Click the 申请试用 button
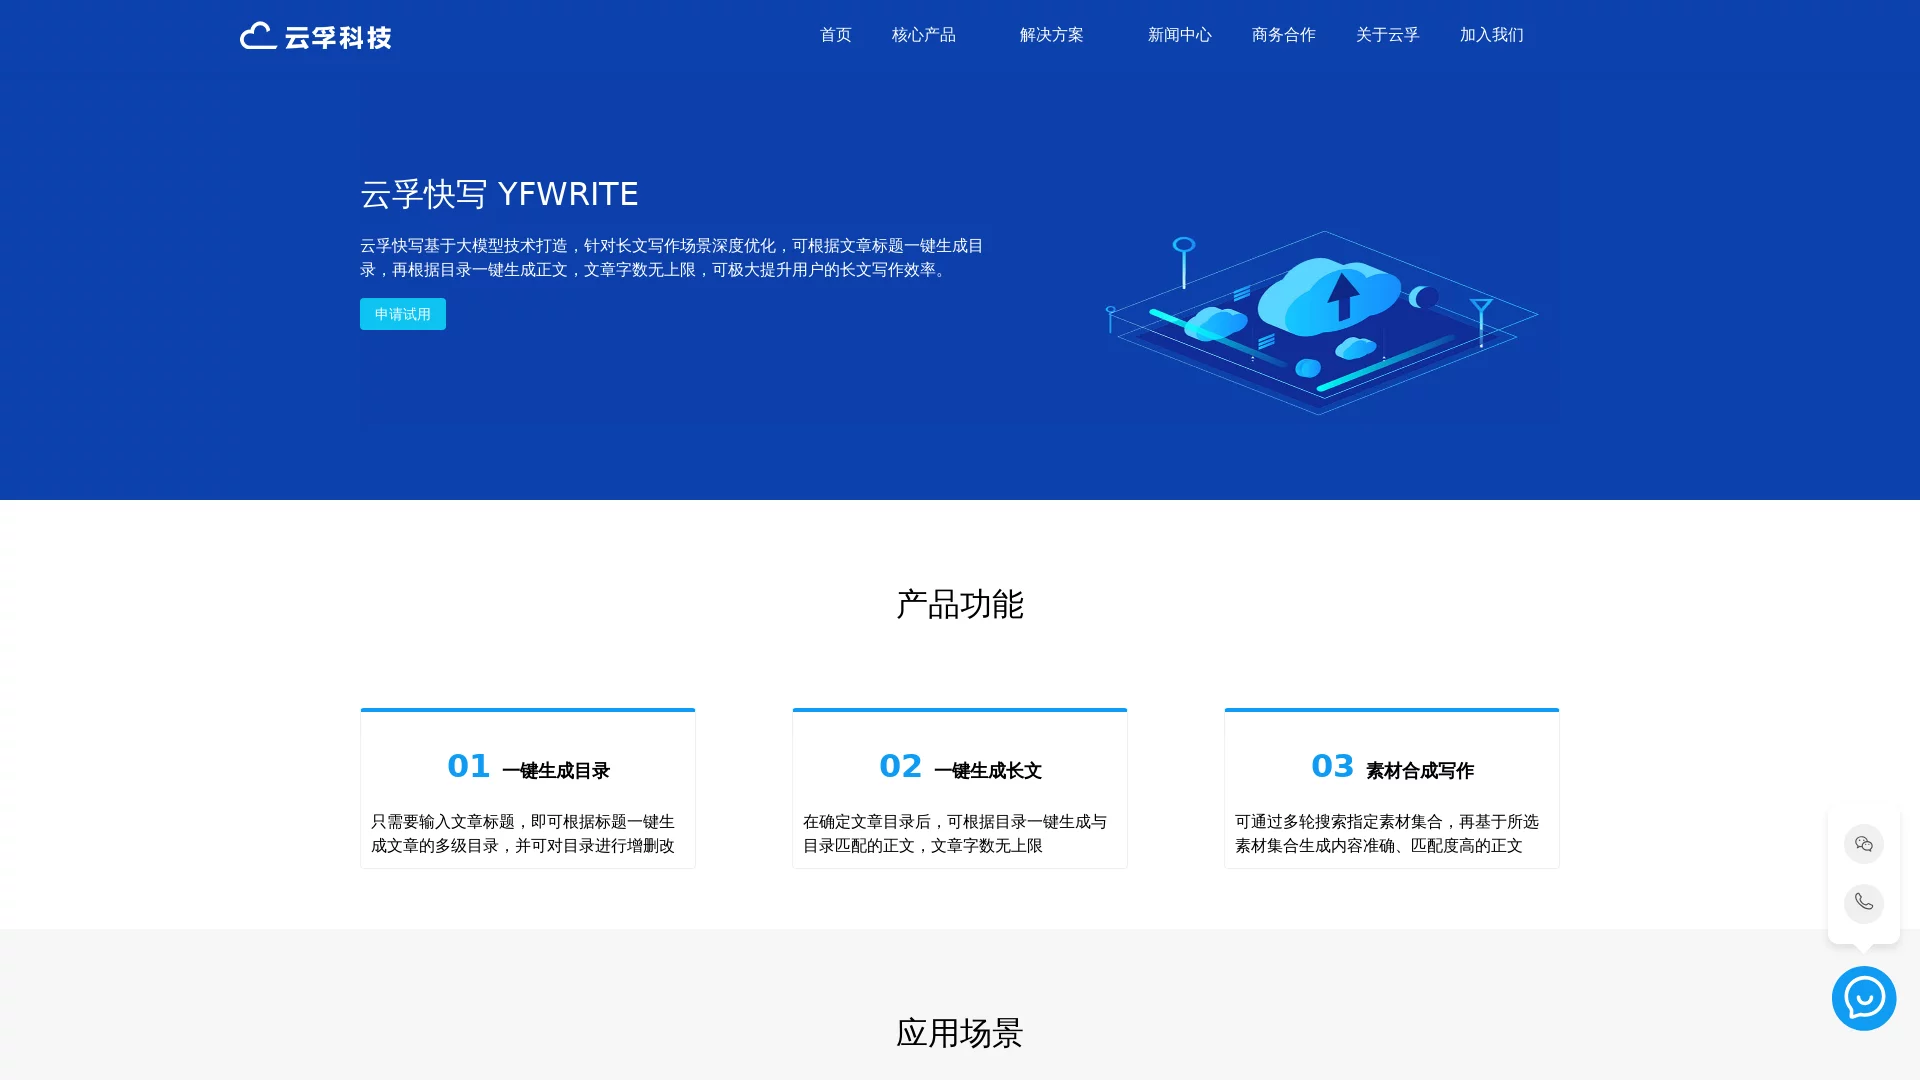Image resolution: width=1920 pixels, height=1080 pixels. [402, 313]
